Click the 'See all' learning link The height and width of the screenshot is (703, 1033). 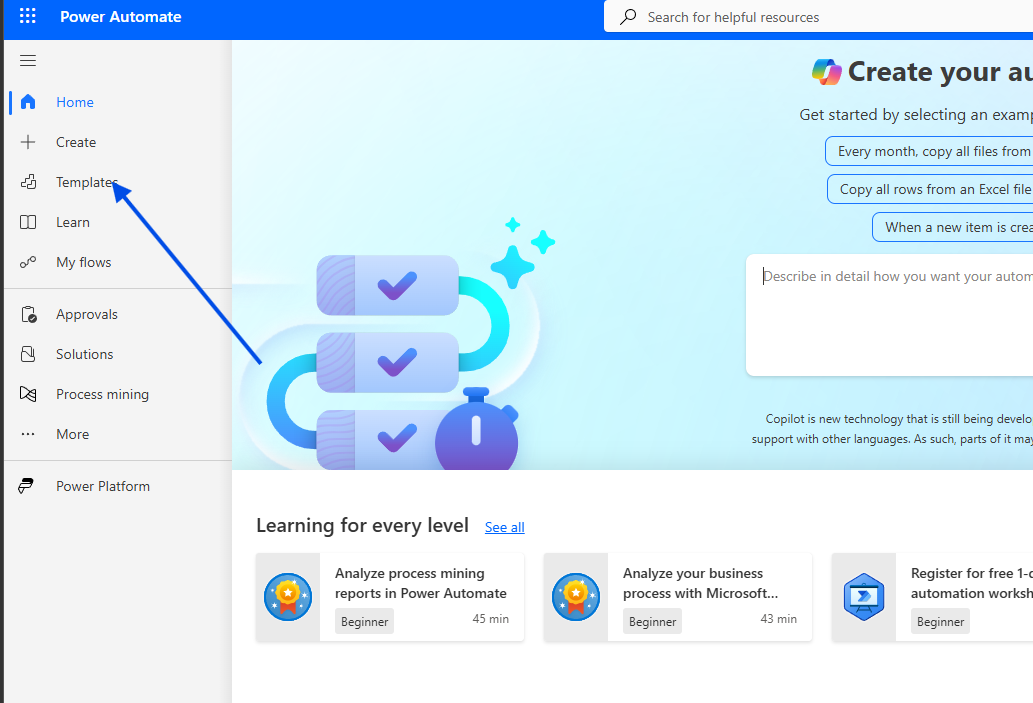[504, 527]
